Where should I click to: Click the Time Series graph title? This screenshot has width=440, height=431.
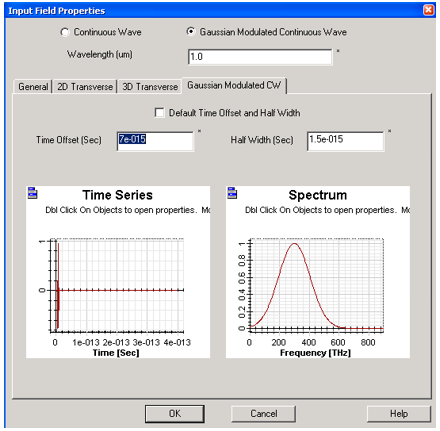118,195
